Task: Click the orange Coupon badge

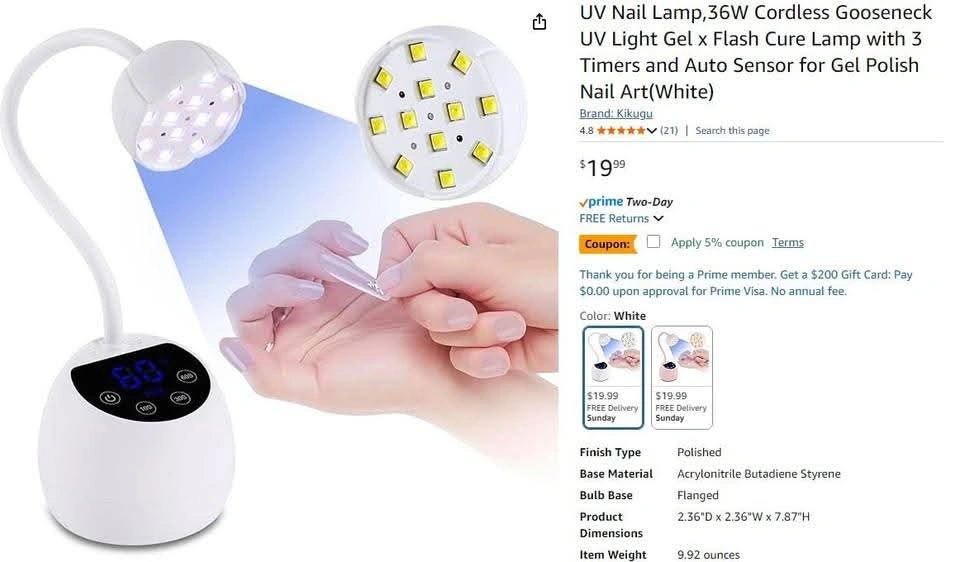Action: point(607,244)
